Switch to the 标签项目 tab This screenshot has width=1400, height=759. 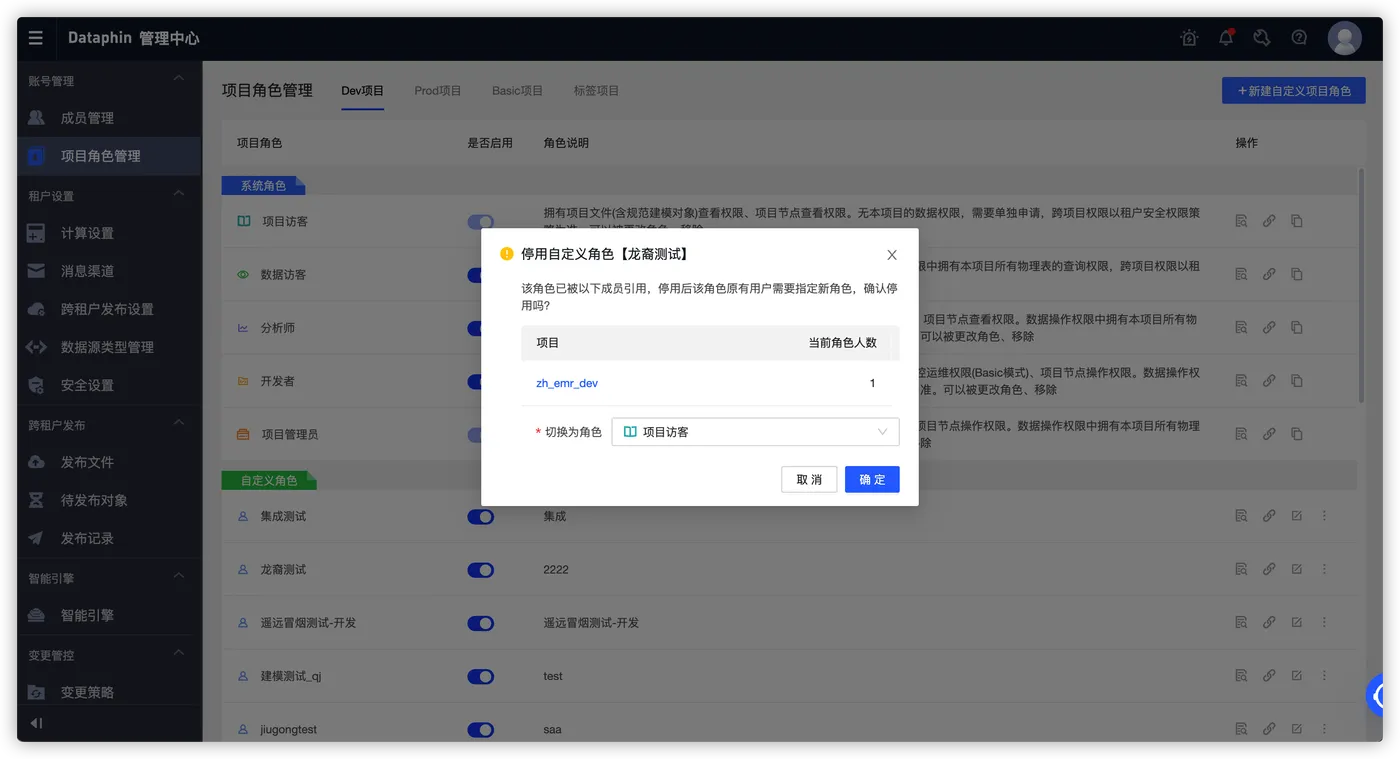coord(596,91)
